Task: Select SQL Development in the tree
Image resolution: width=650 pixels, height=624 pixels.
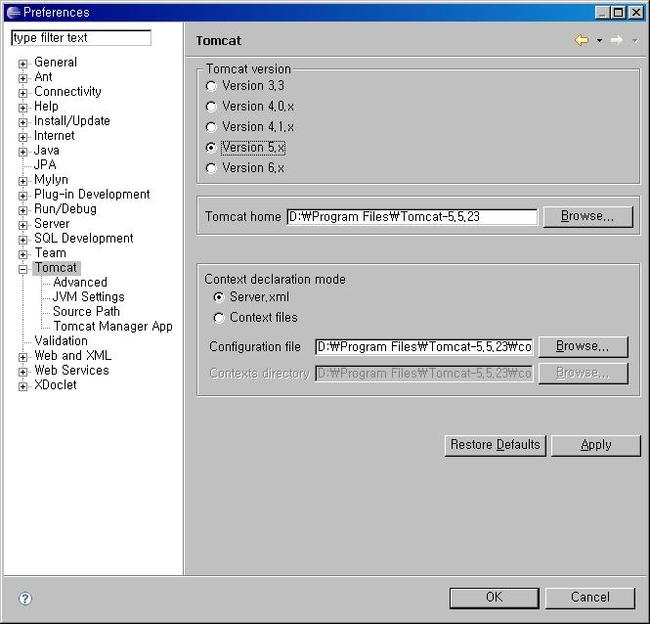Action: [x=84, y=238]
